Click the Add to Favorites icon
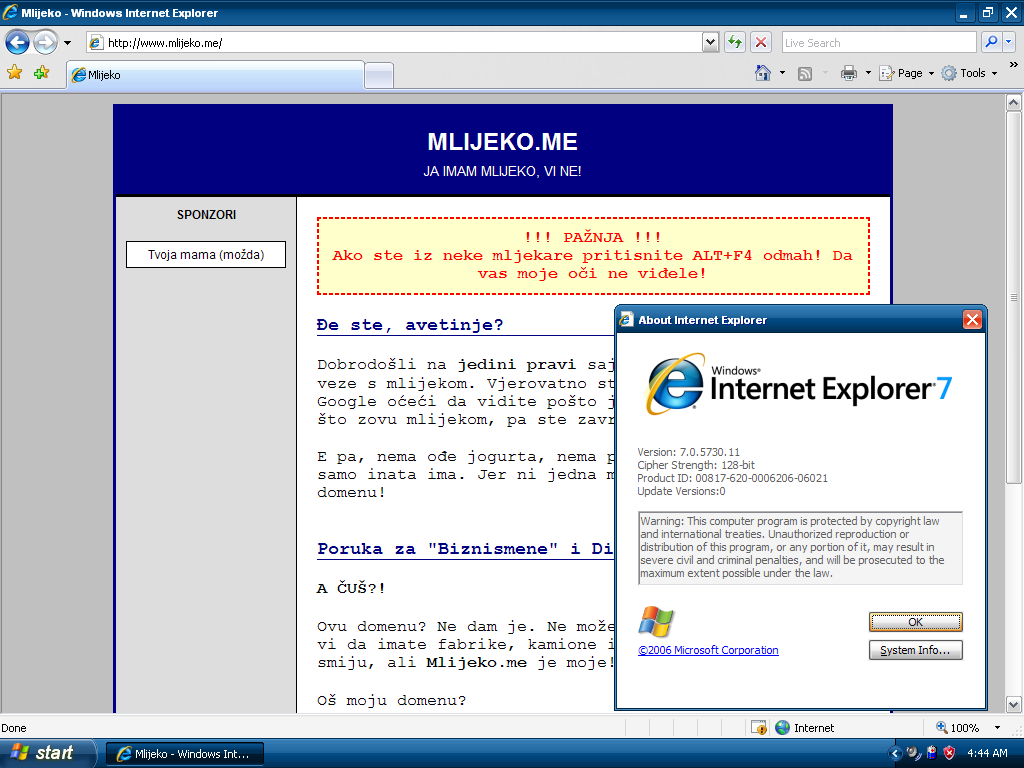 41,73
